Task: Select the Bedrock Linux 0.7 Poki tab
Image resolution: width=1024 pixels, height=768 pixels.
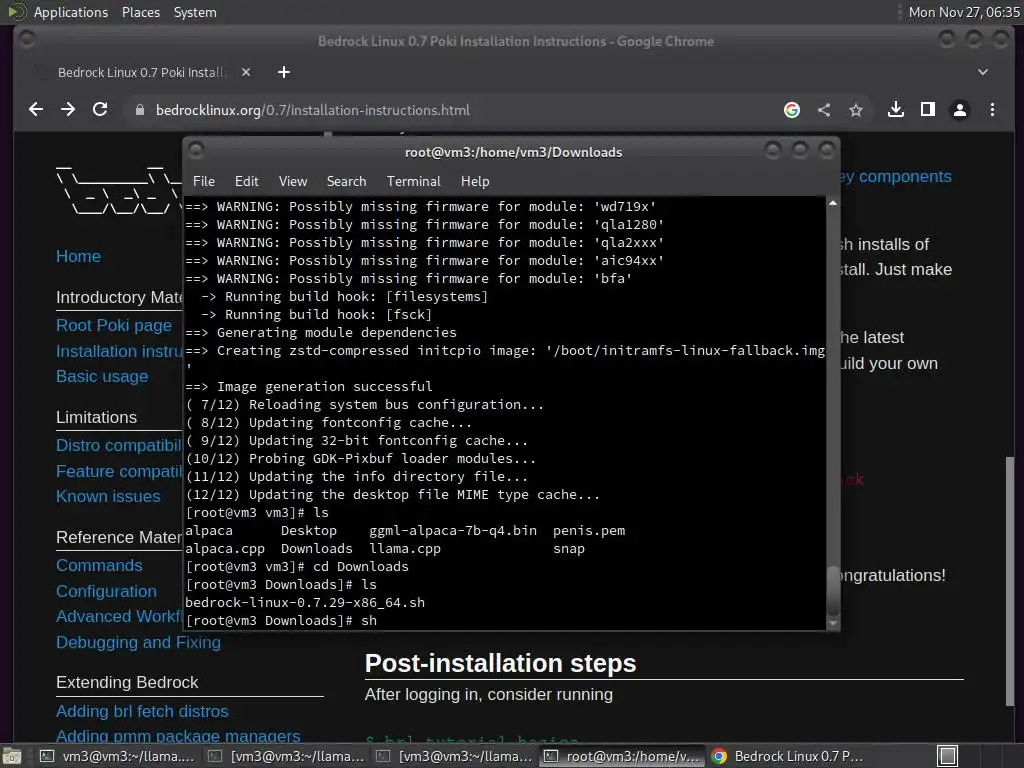Action: click(x=140, y=72)
